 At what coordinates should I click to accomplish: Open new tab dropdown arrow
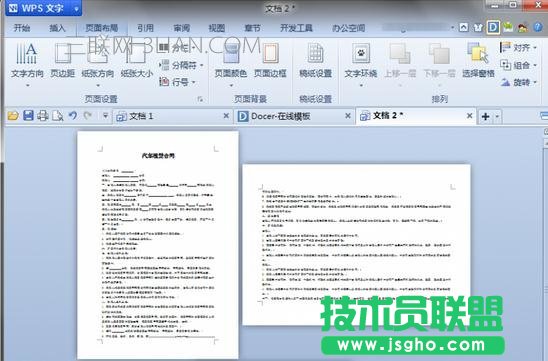pos(497,116)
